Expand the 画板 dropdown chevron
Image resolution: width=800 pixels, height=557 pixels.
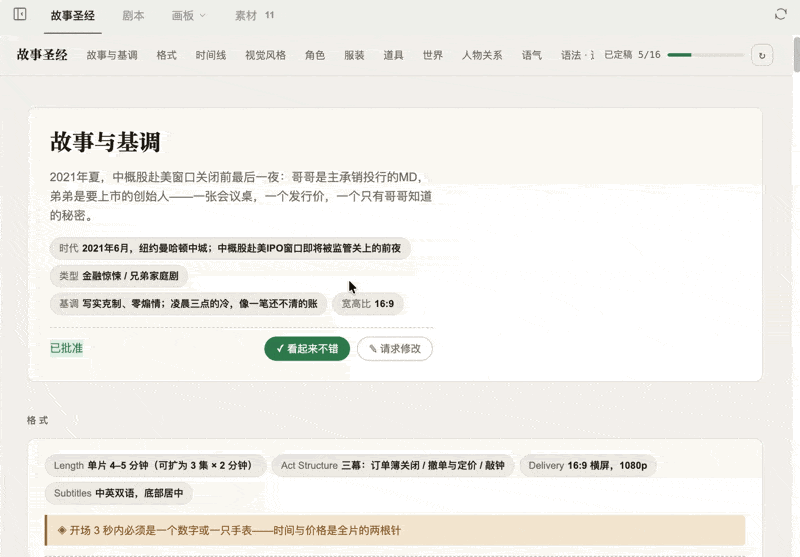tap(203, 15)
